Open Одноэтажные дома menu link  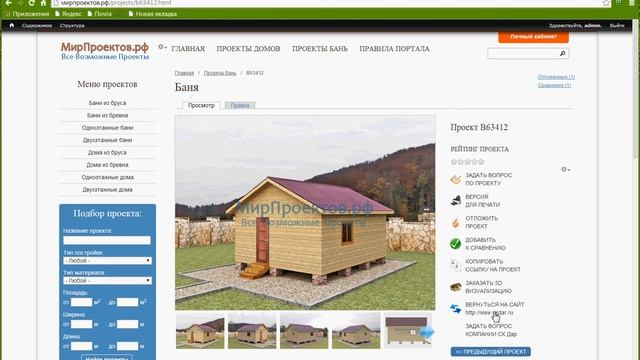(107, 177)
